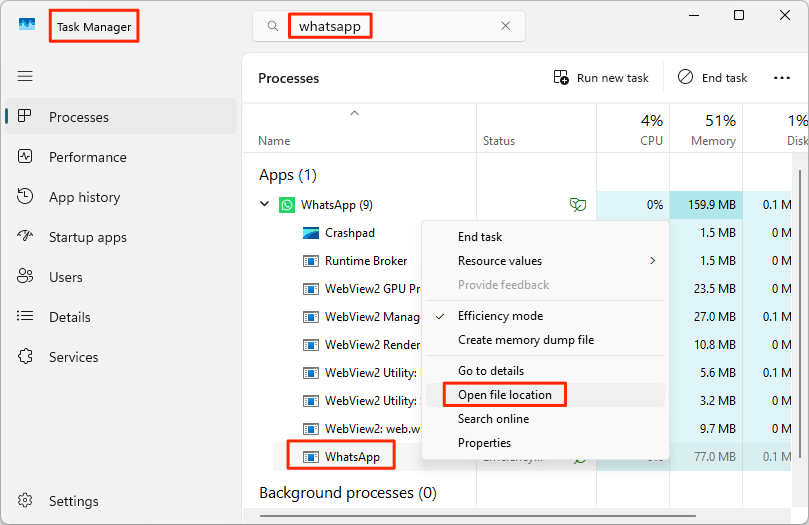Viewport: 809px width, 525px height.
Task: Click End task in the toolbar
Action: [x=713, y=78]
